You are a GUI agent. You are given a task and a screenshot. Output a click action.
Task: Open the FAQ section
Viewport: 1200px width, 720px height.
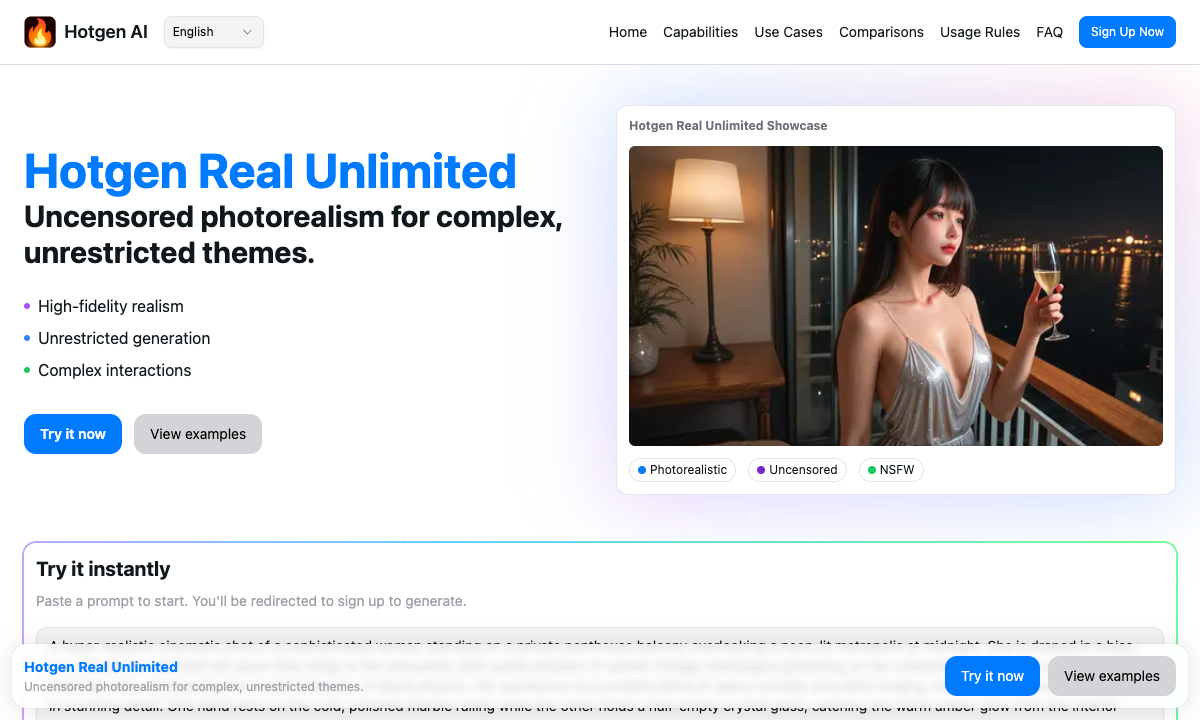(1049, 32)
